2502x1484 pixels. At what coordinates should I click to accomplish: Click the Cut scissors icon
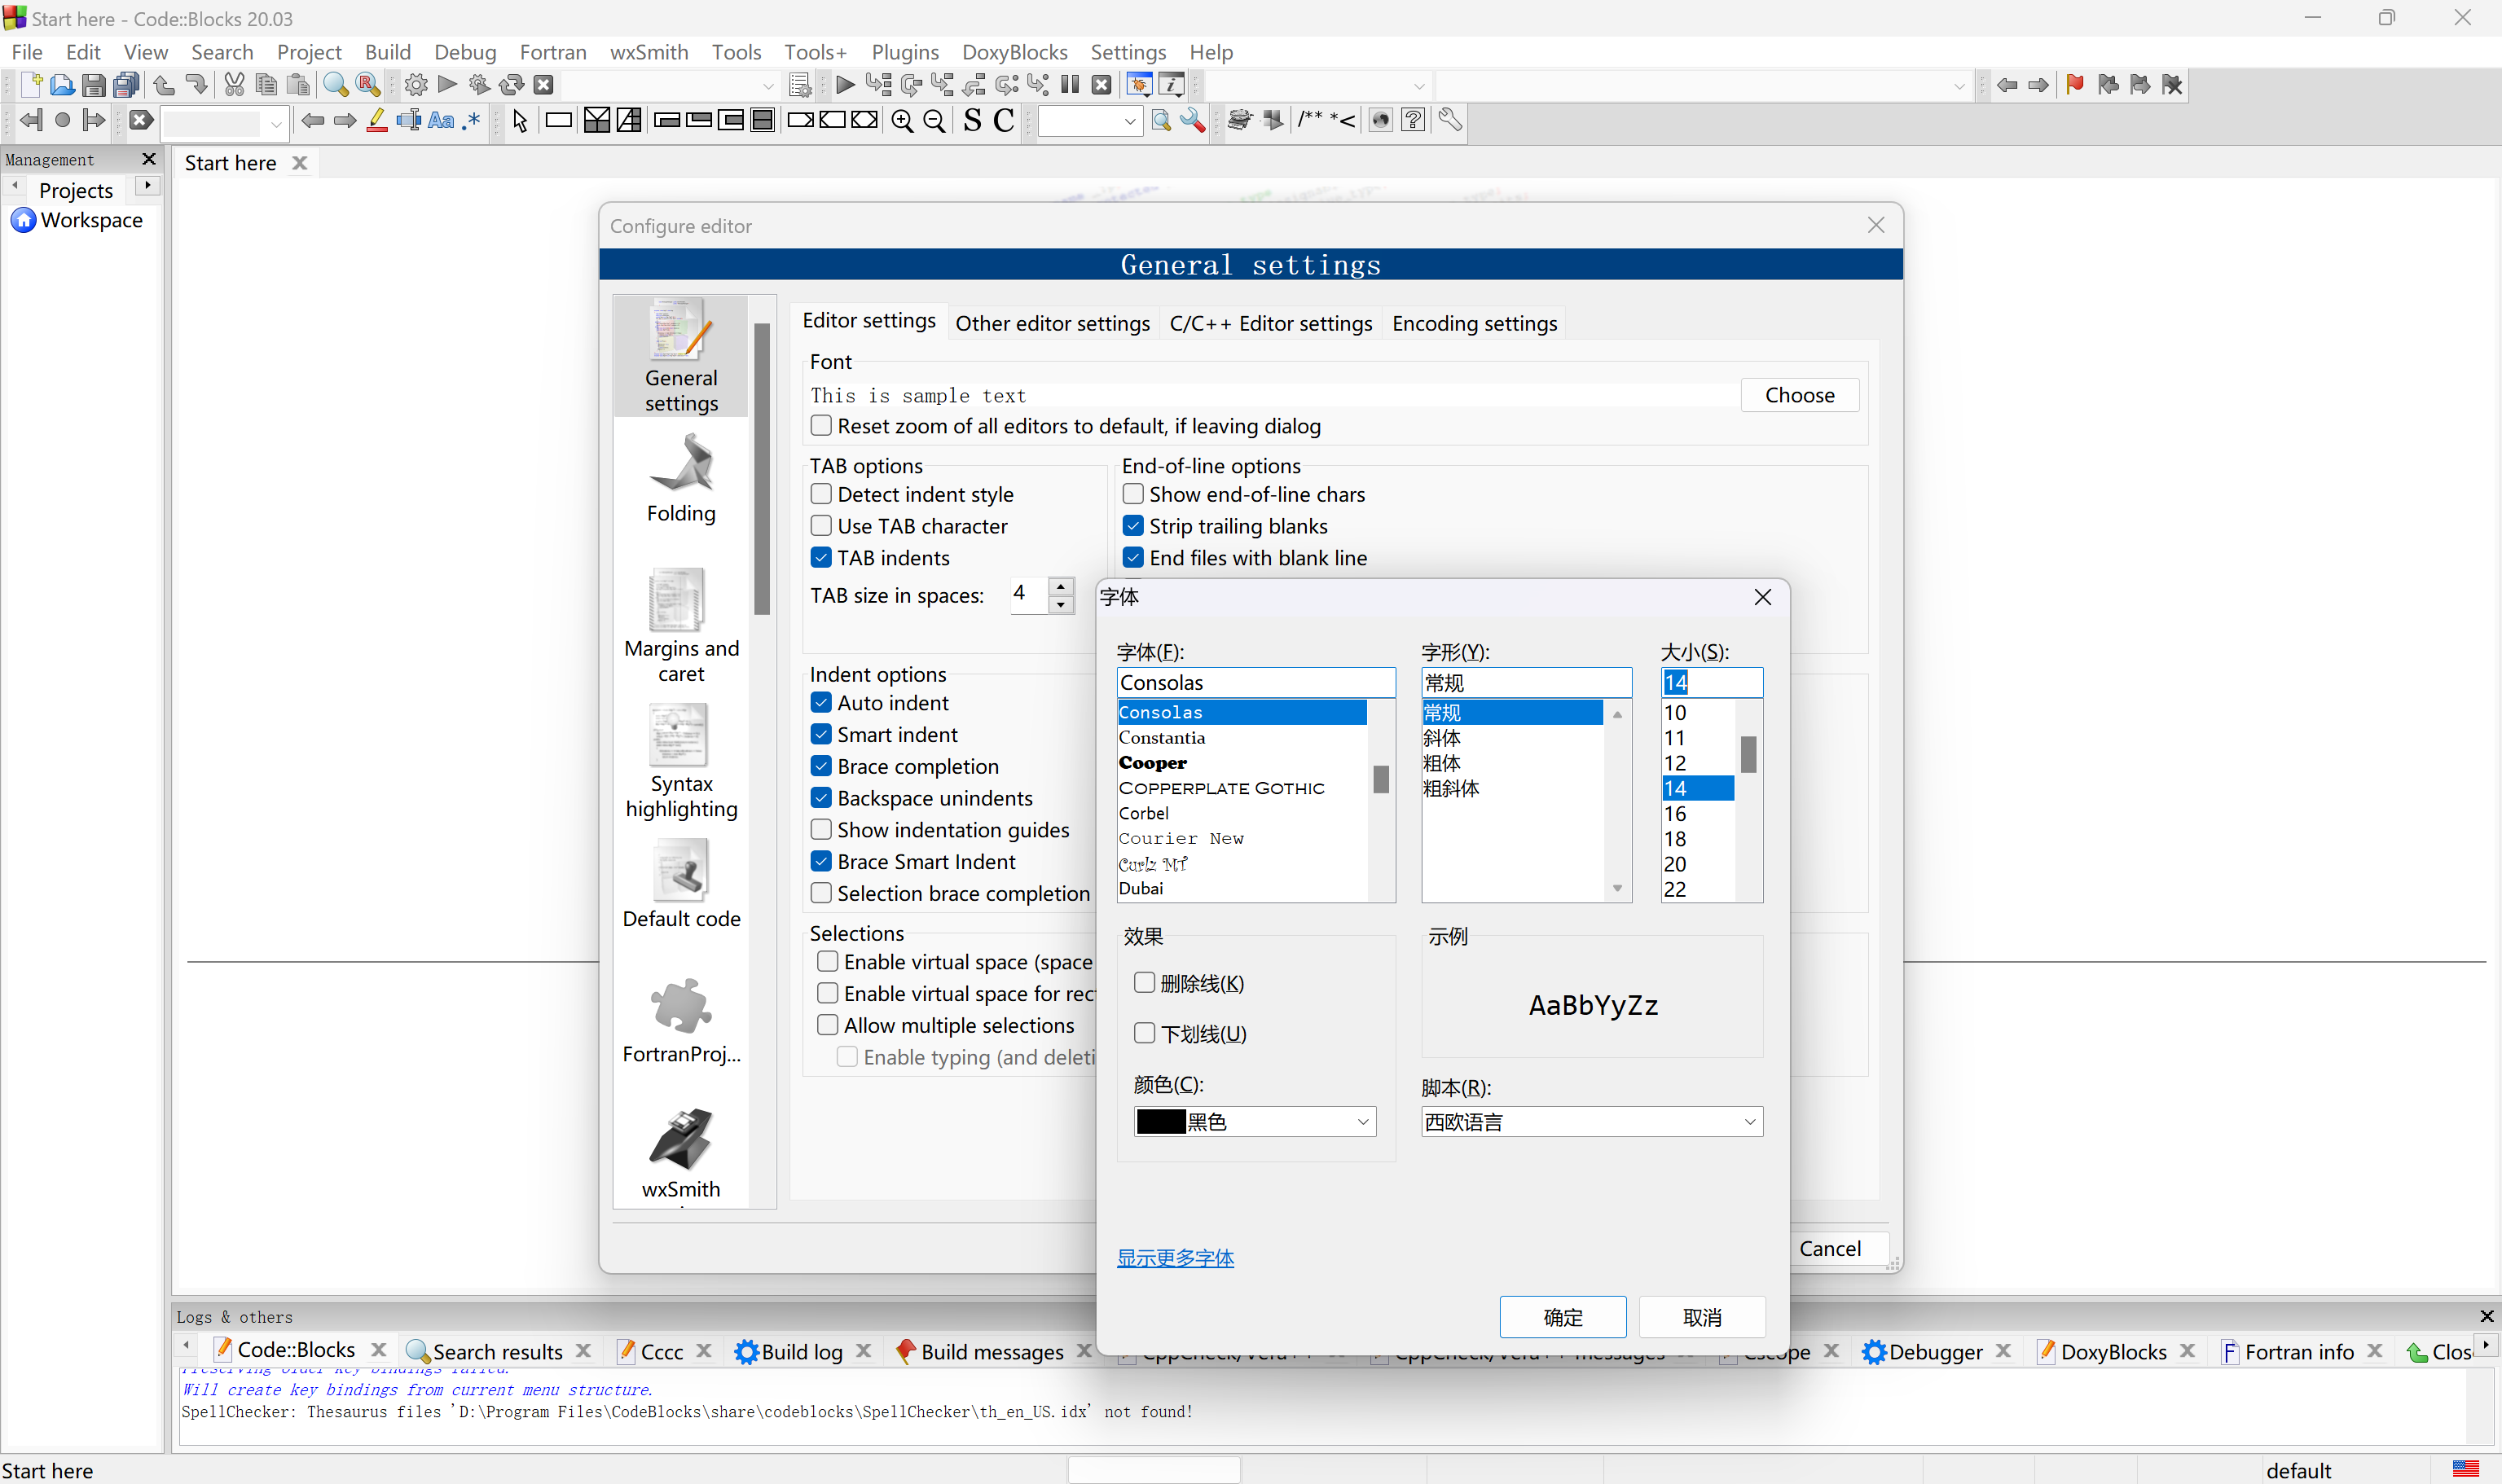coord(234,85)
